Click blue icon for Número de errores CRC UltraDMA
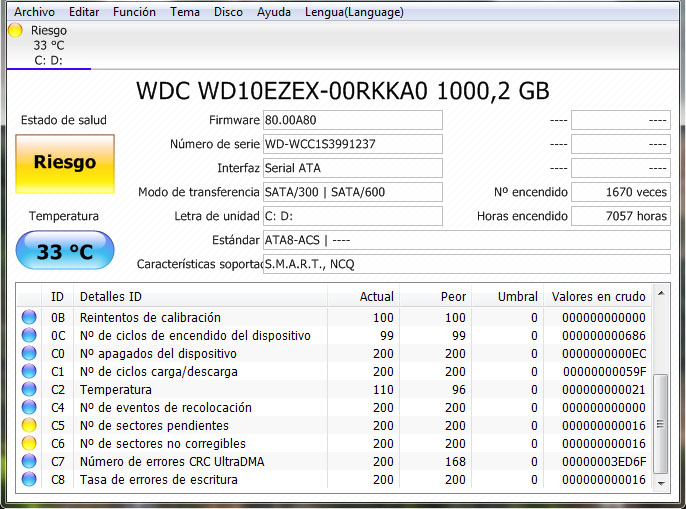 29,462
